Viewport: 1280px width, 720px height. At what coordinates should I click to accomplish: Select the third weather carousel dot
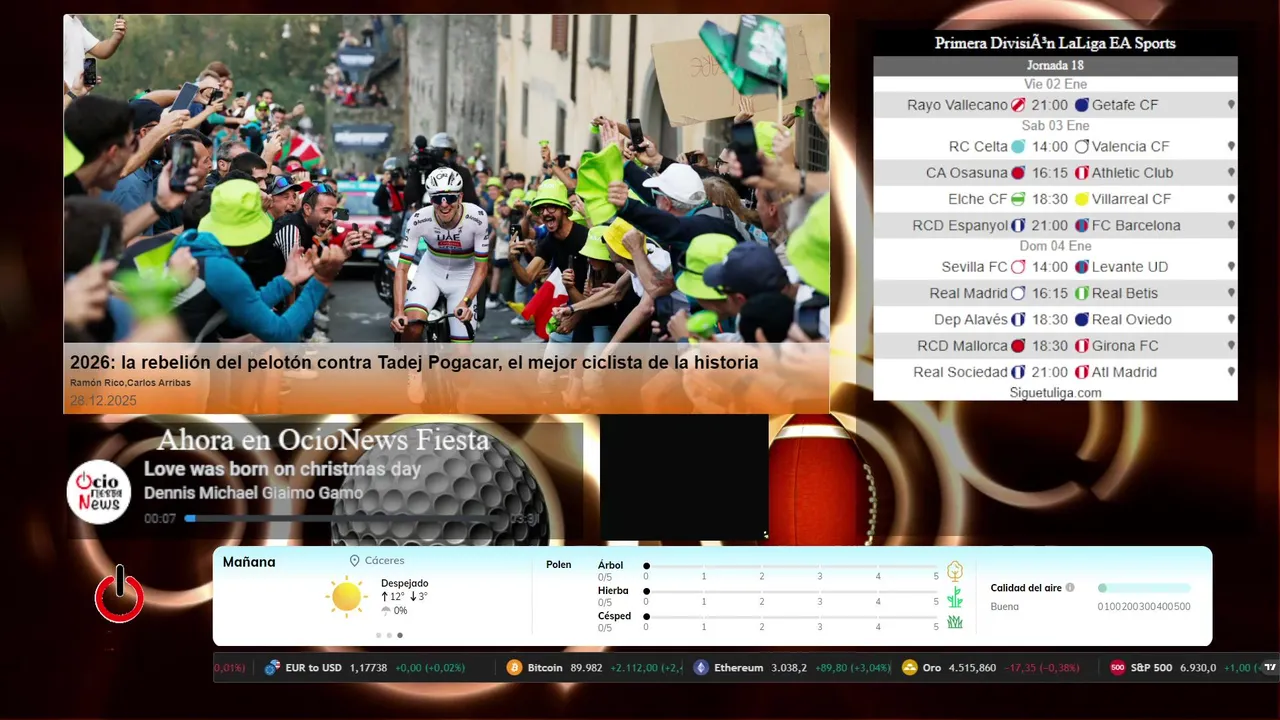pos(400,635)
